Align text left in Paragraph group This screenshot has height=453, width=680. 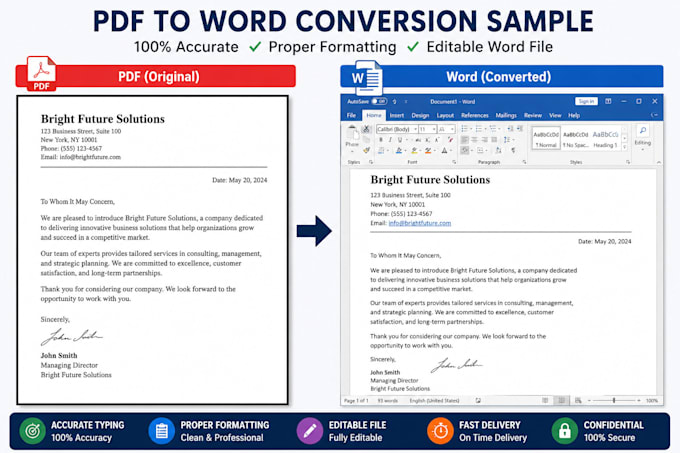464,140
